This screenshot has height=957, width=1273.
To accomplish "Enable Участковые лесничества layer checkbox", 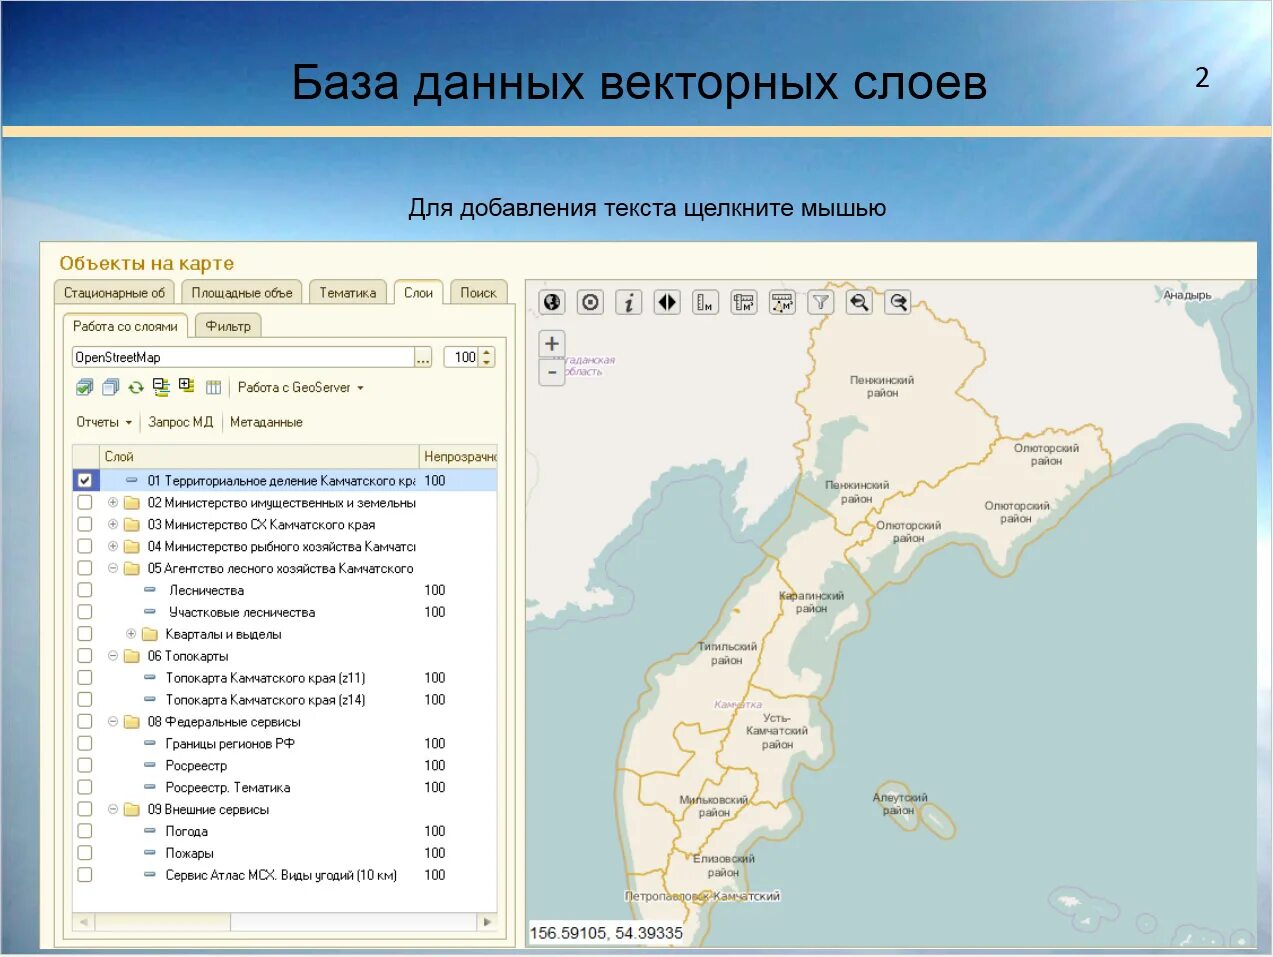I will point(85,612).
